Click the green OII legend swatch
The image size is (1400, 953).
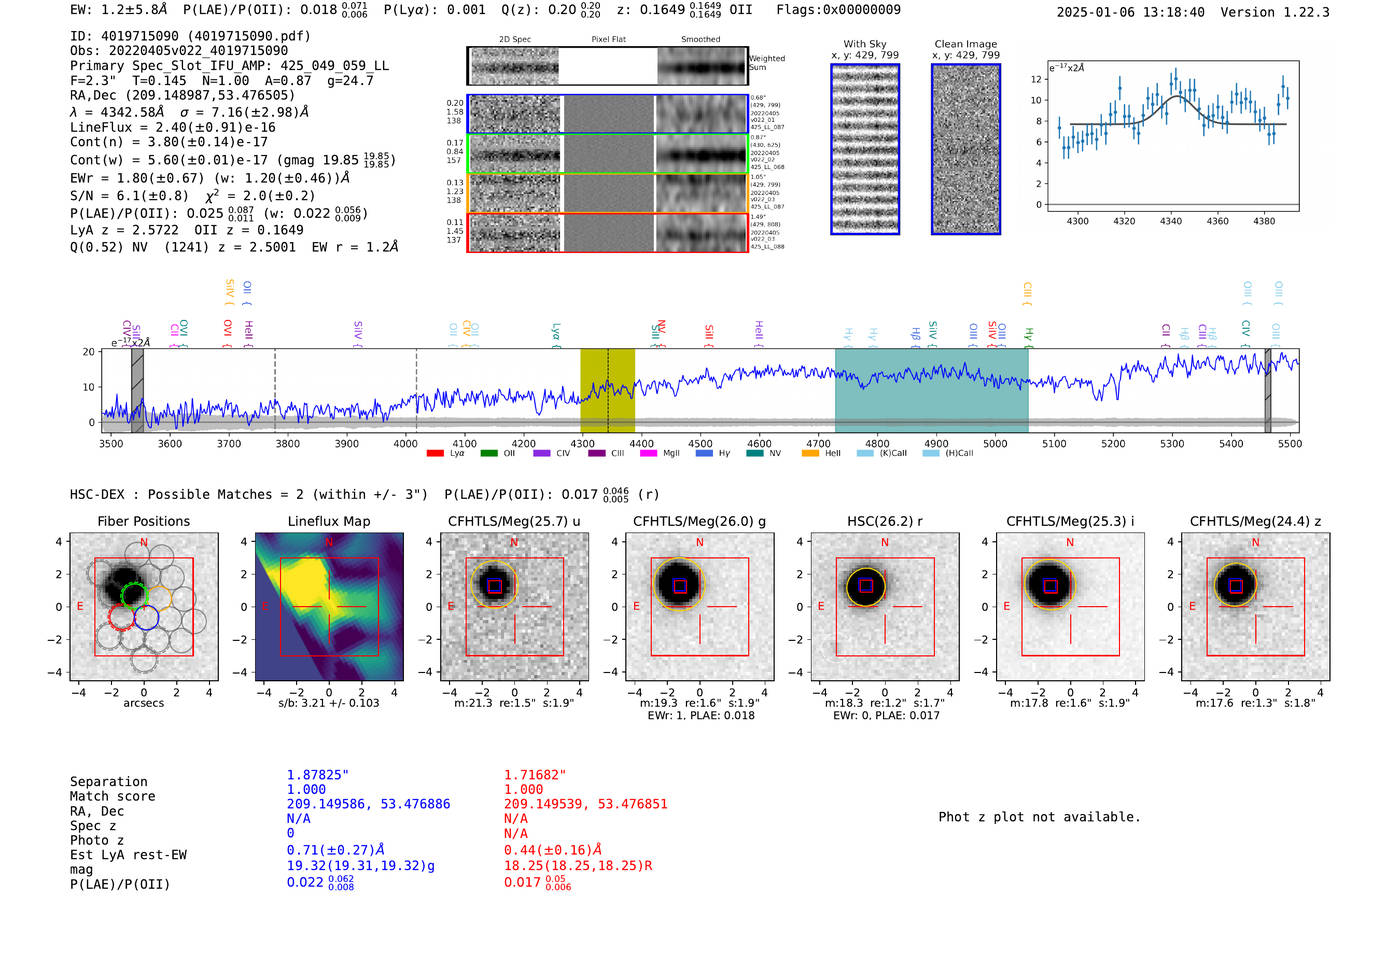coord(488,453)
